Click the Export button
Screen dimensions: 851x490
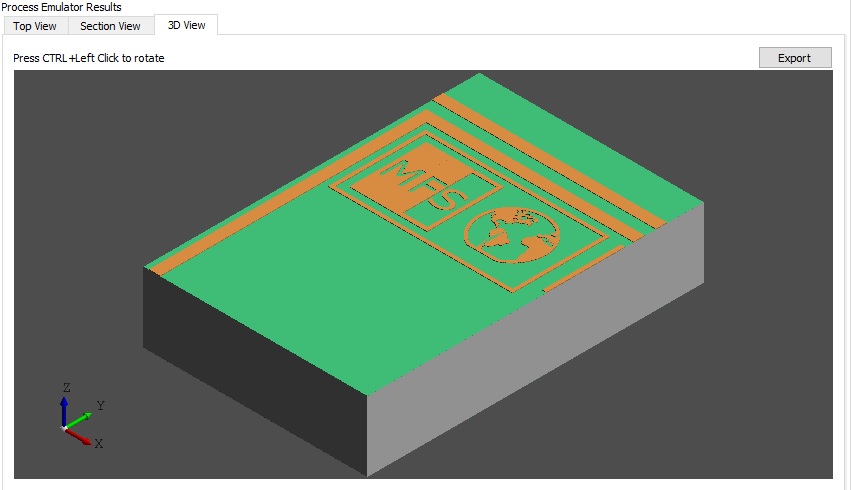[x=794, y=57]
